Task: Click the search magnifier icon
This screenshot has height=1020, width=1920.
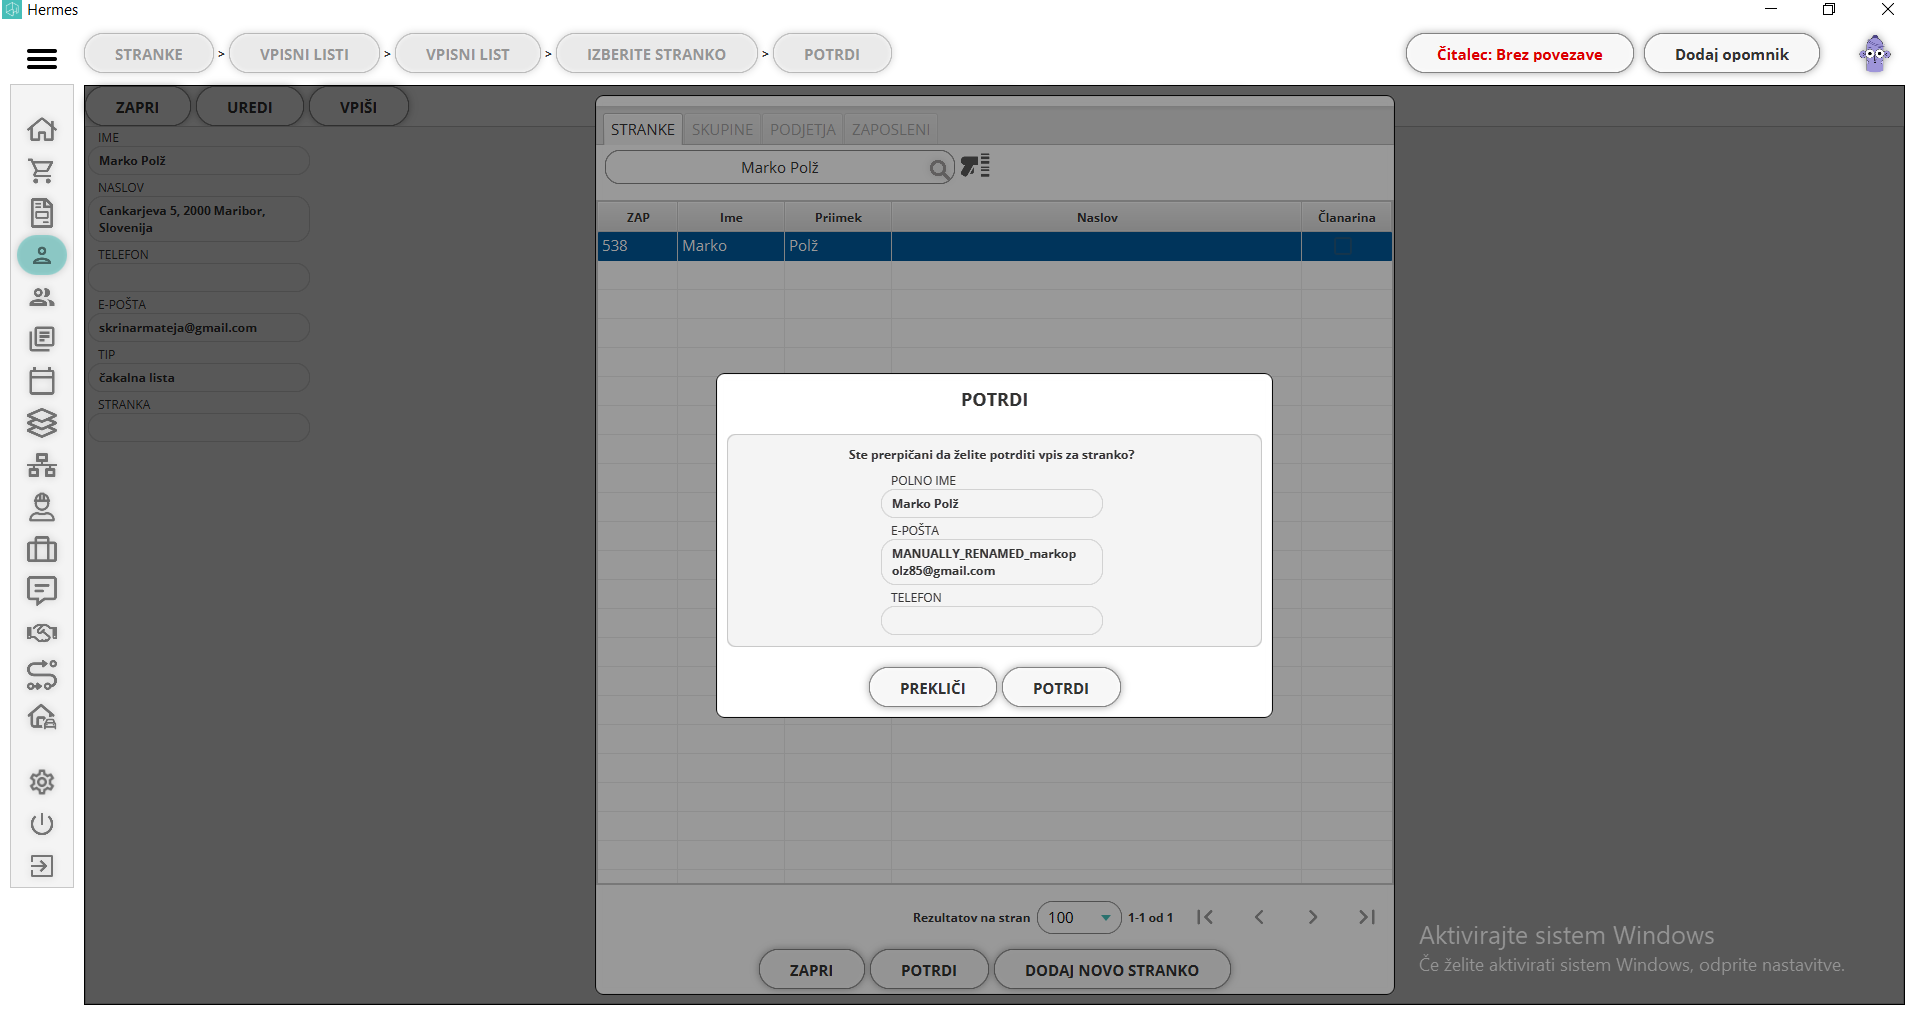Action: [939, 169]
